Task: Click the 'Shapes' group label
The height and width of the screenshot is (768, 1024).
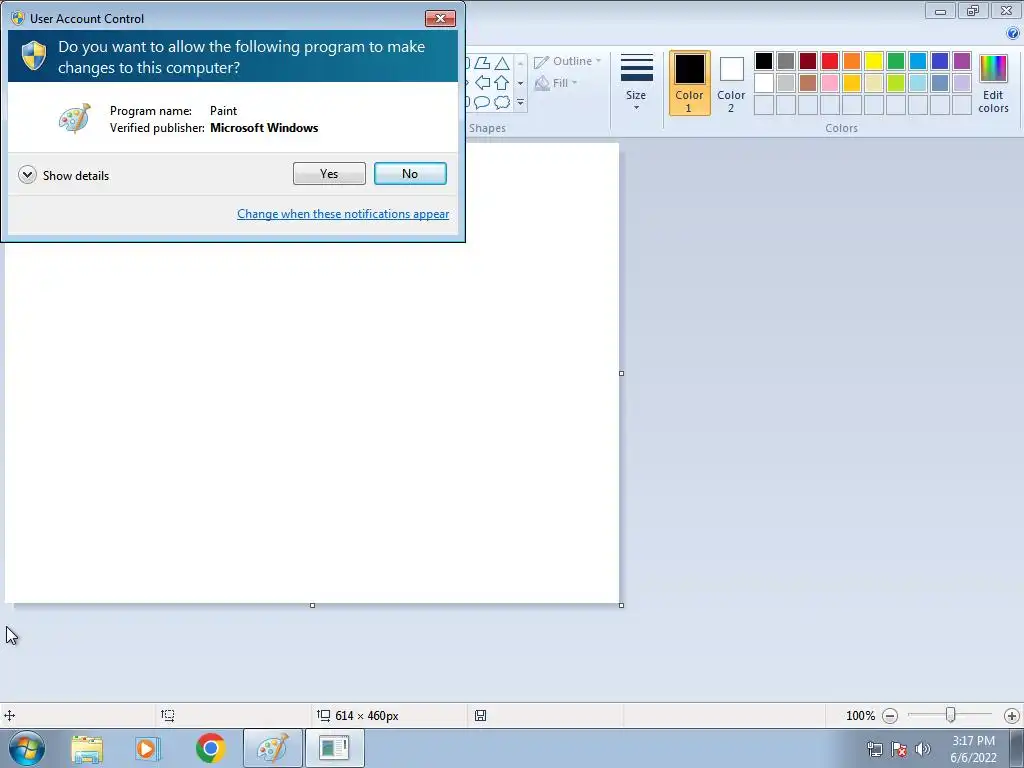Action: click(x=487, y=128)
